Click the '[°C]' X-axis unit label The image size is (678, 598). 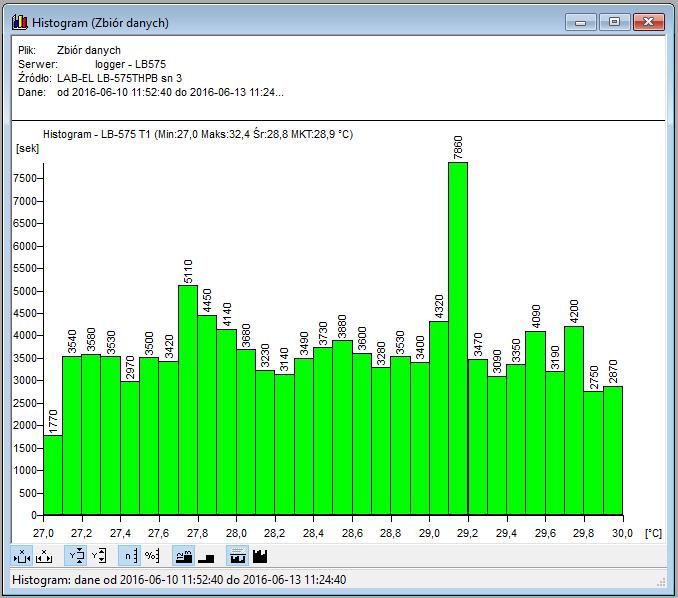click(x=653, y=533)
